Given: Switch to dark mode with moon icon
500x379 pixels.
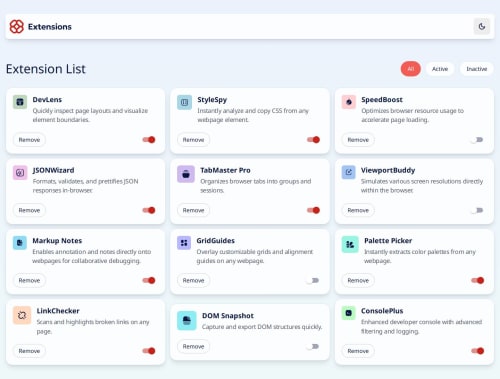Looking at the screenshot, I should (482, 26).
